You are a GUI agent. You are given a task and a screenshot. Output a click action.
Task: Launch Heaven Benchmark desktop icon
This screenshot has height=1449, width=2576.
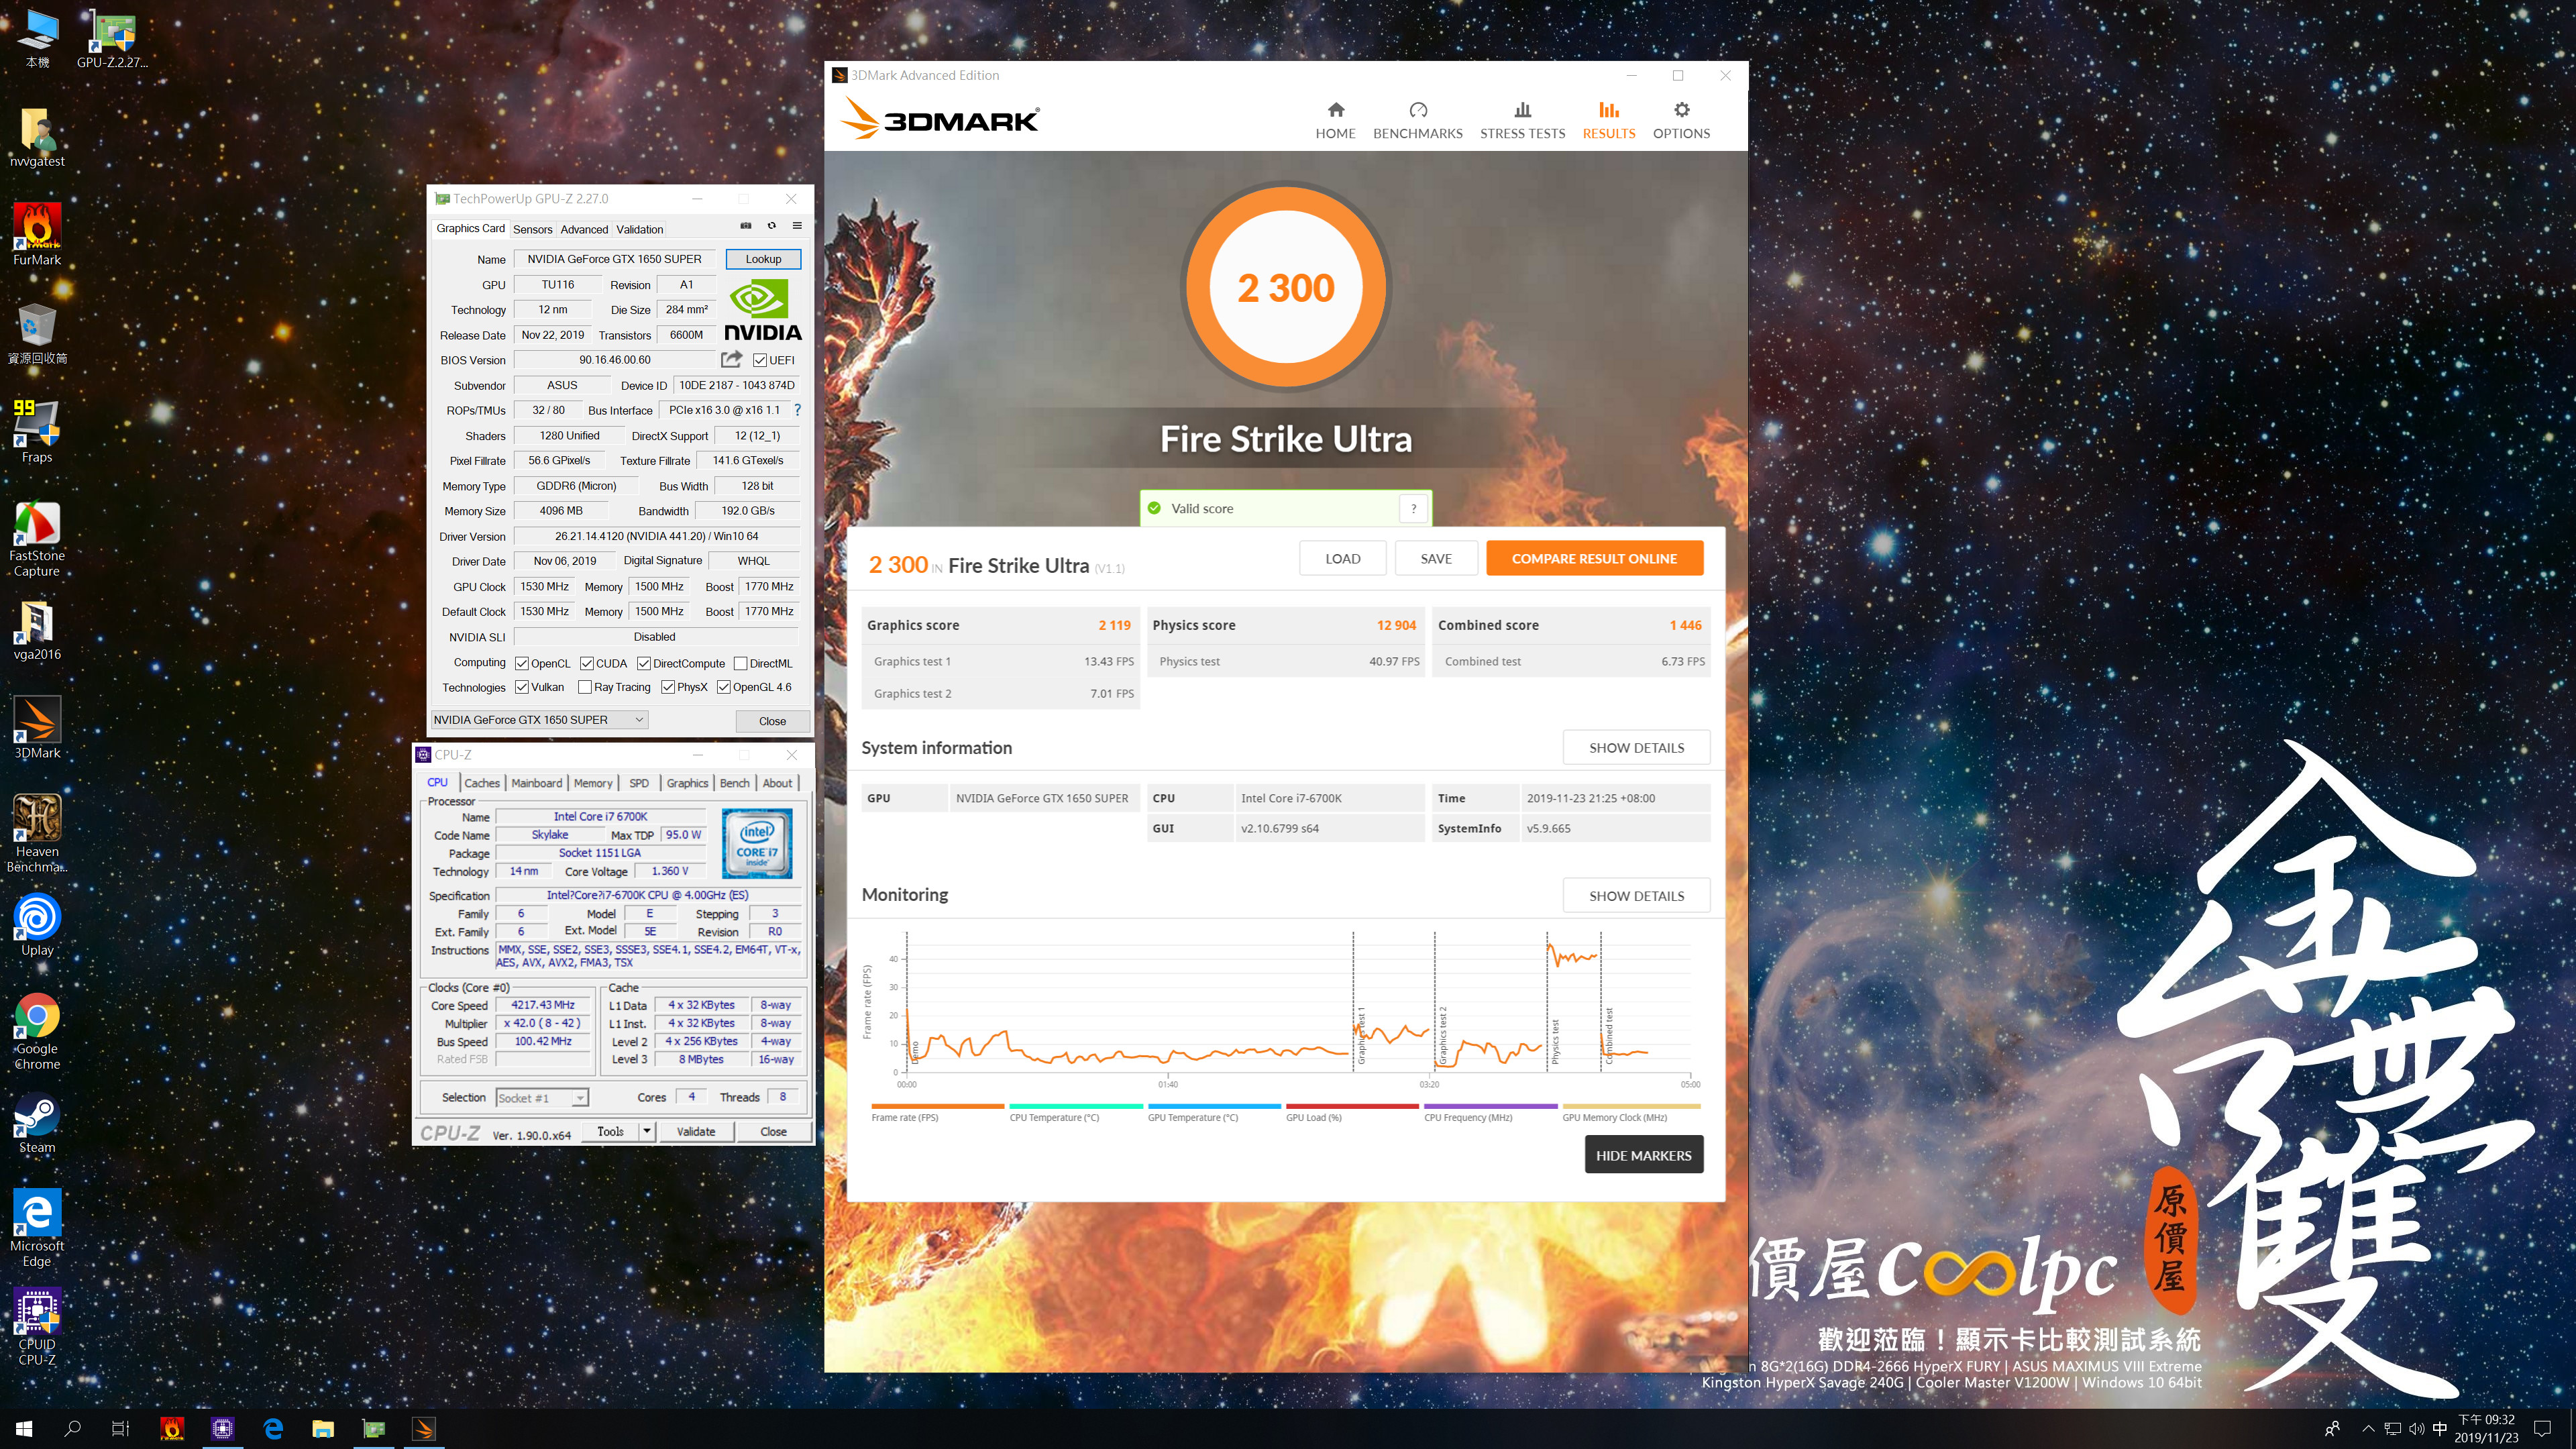pyautogui.click(x=37, y=833)
